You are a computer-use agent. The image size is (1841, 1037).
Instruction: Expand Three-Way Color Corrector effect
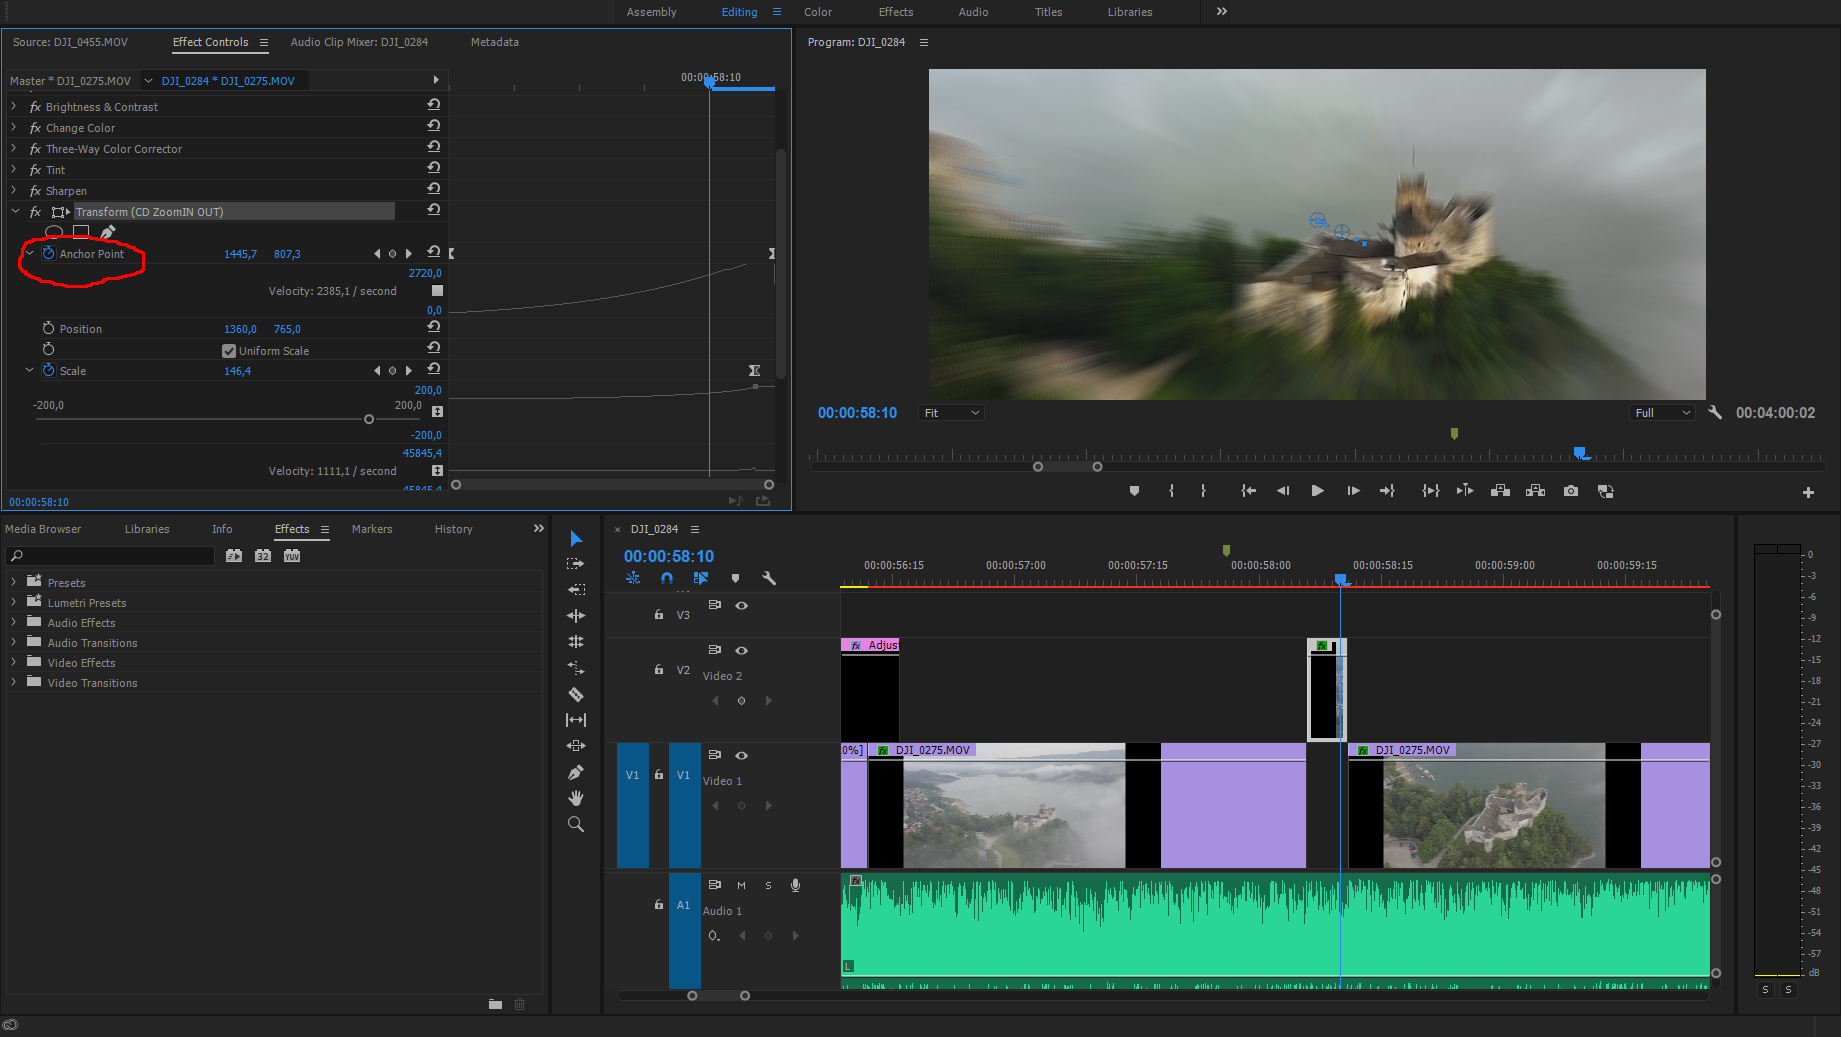pyautogui.click(x=13, y=148)
